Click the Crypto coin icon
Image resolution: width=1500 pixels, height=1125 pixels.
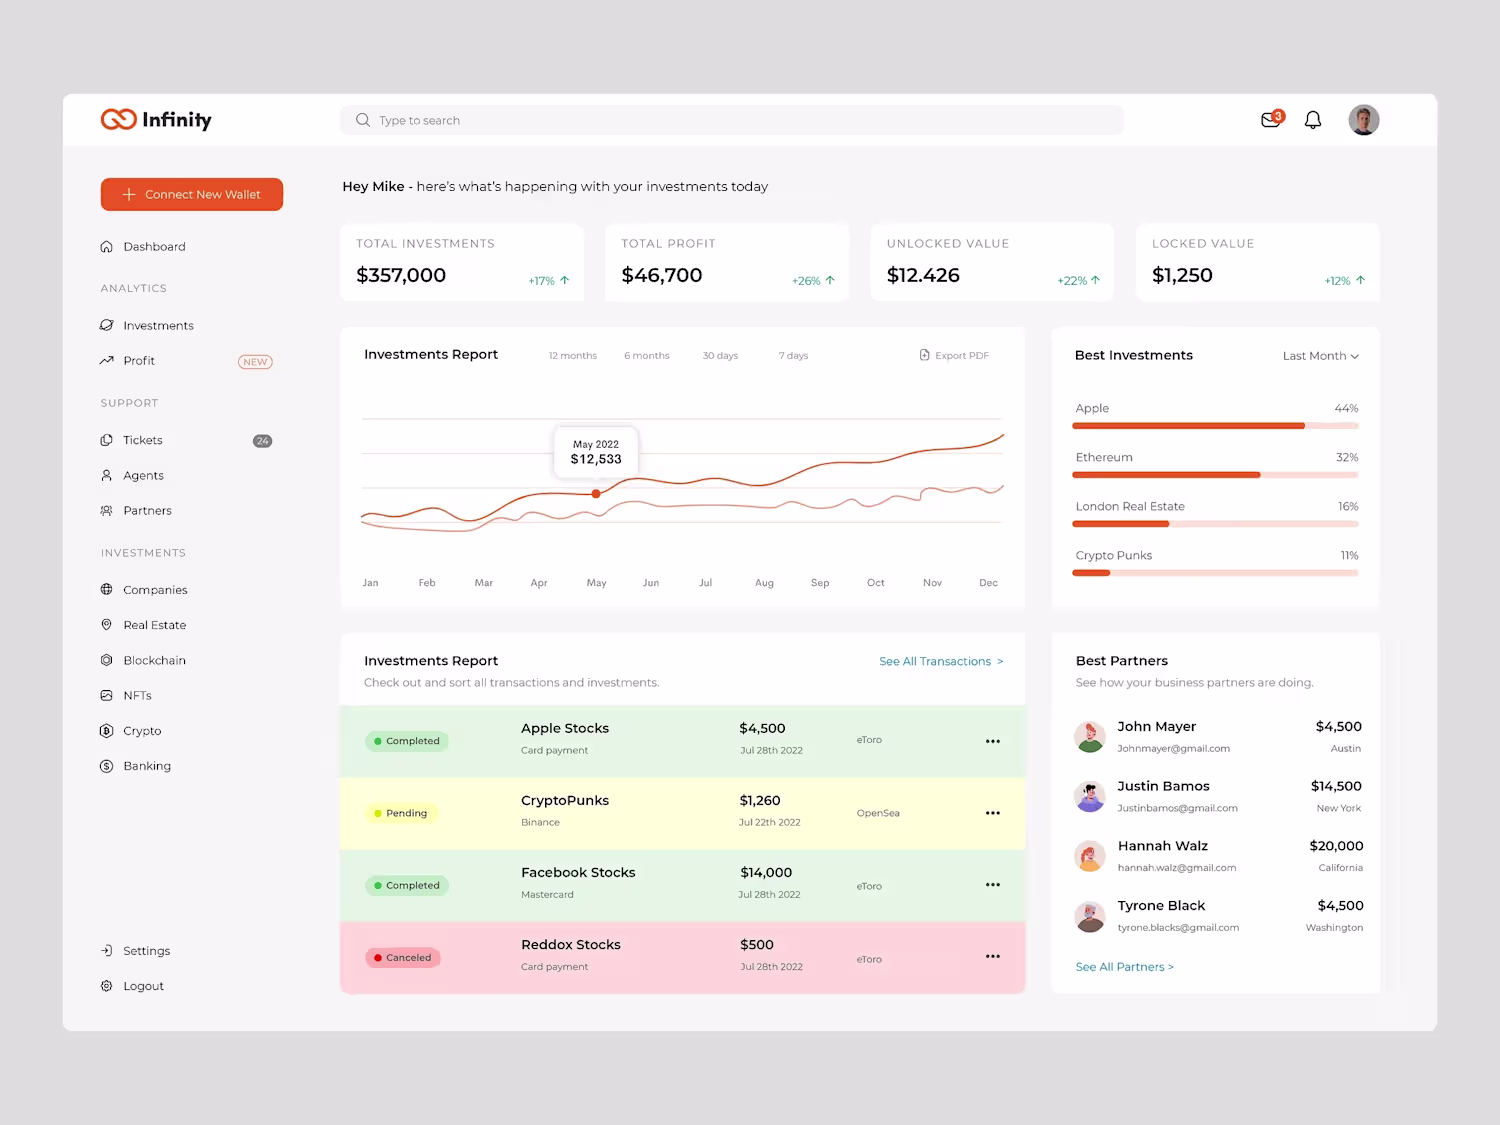107,731
